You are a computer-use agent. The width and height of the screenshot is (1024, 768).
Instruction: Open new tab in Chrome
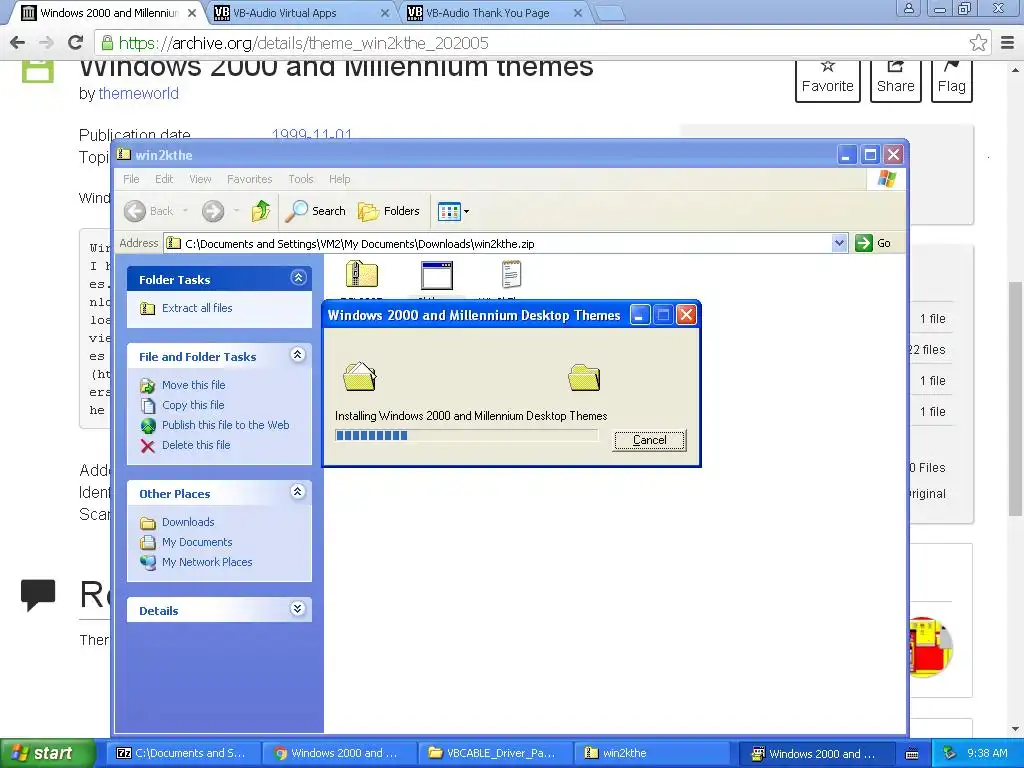(609, 13)
